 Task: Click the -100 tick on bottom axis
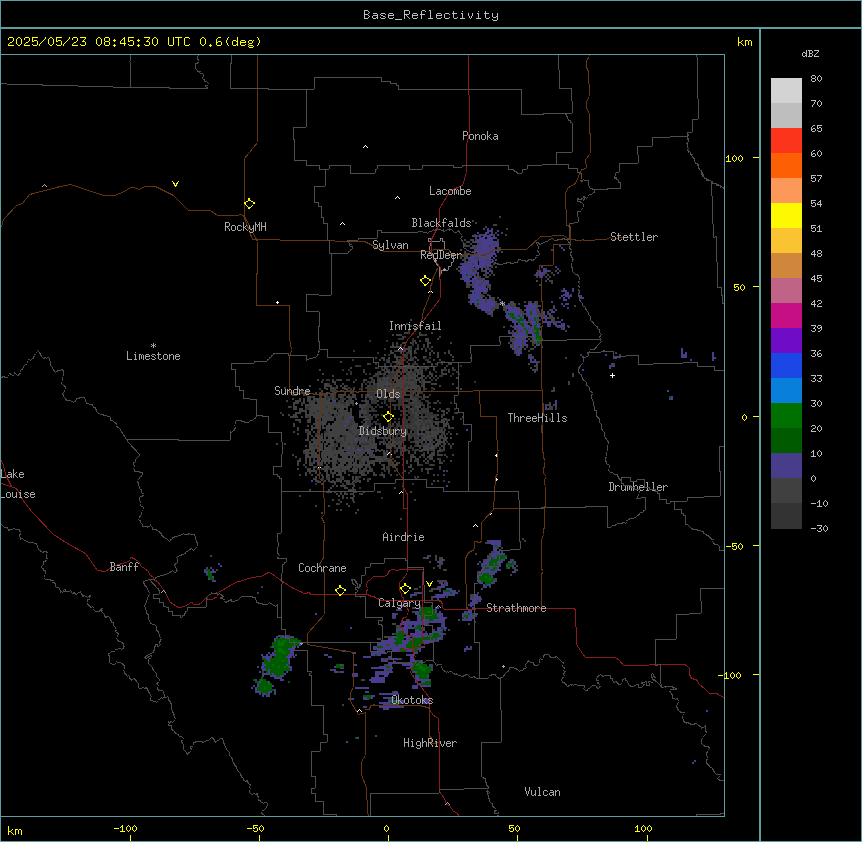pyautogui.click(x=125, y=828)
